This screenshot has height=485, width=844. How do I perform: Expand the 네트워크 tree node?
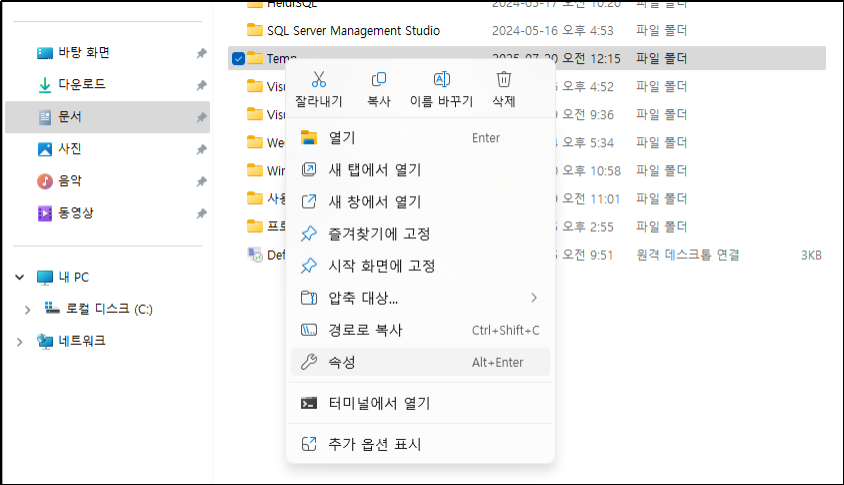(x=20, y=342)
